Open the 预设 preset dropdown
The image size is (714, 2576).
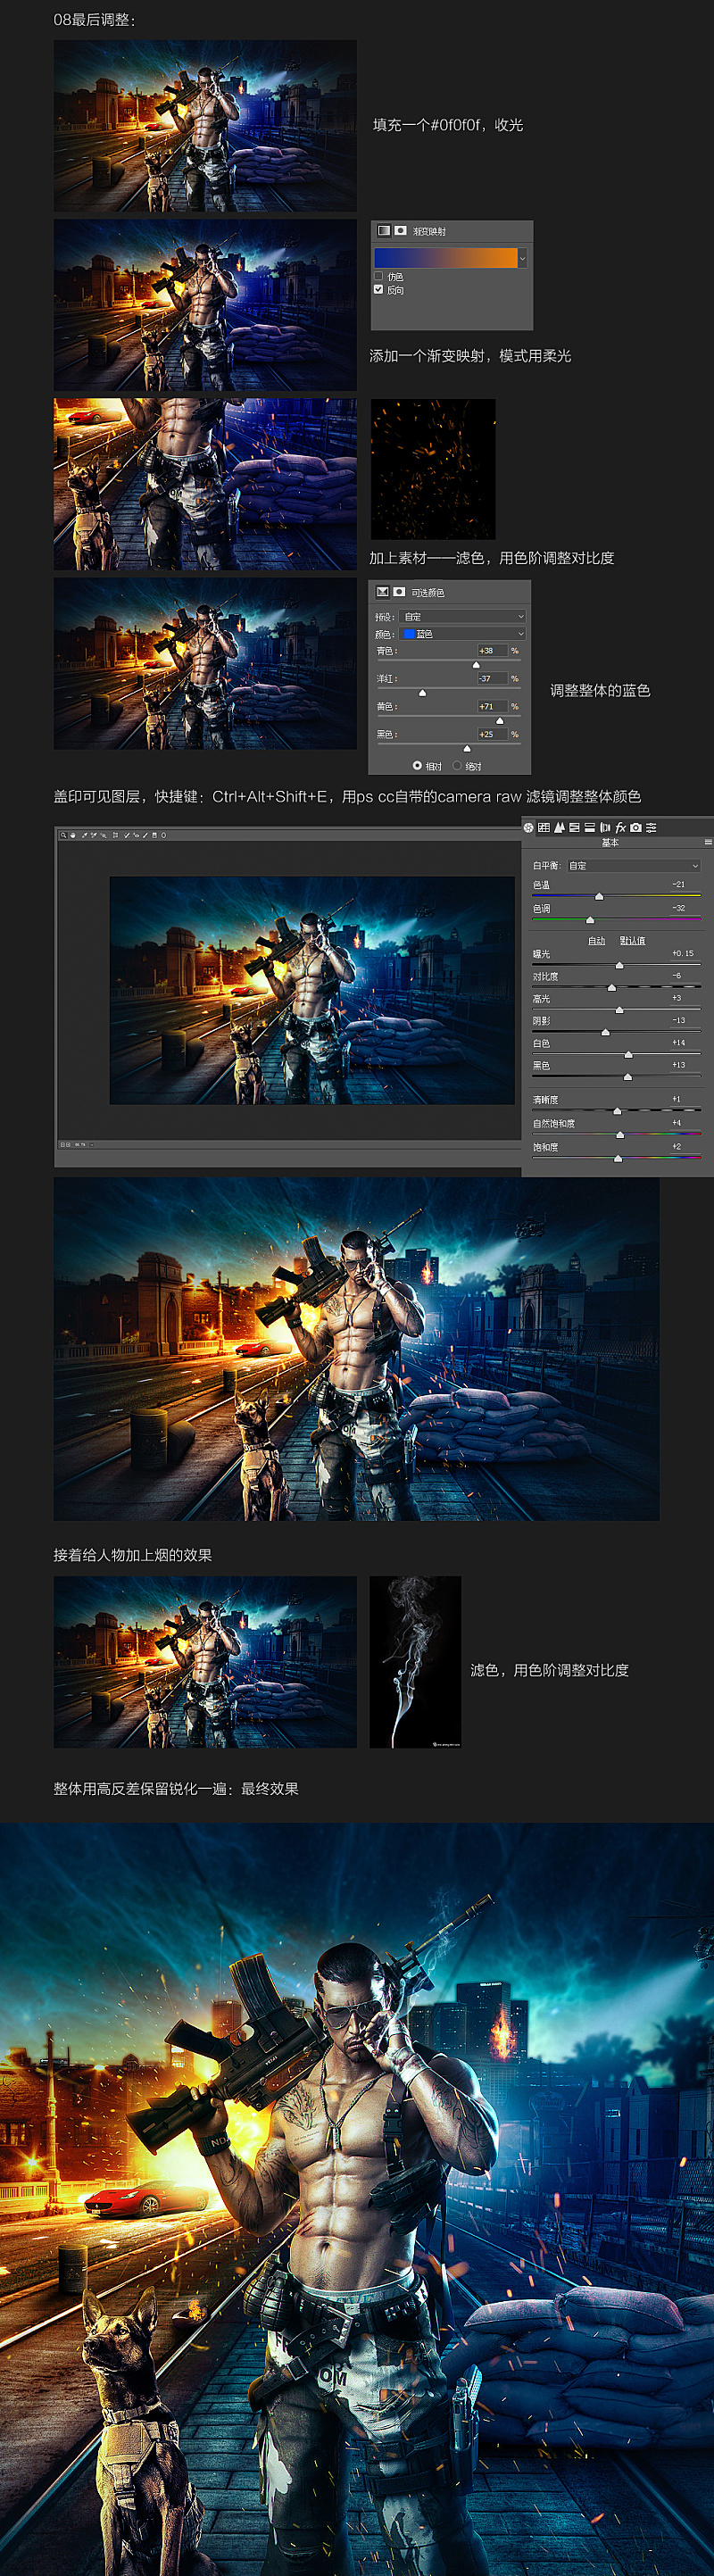point(462,617)
